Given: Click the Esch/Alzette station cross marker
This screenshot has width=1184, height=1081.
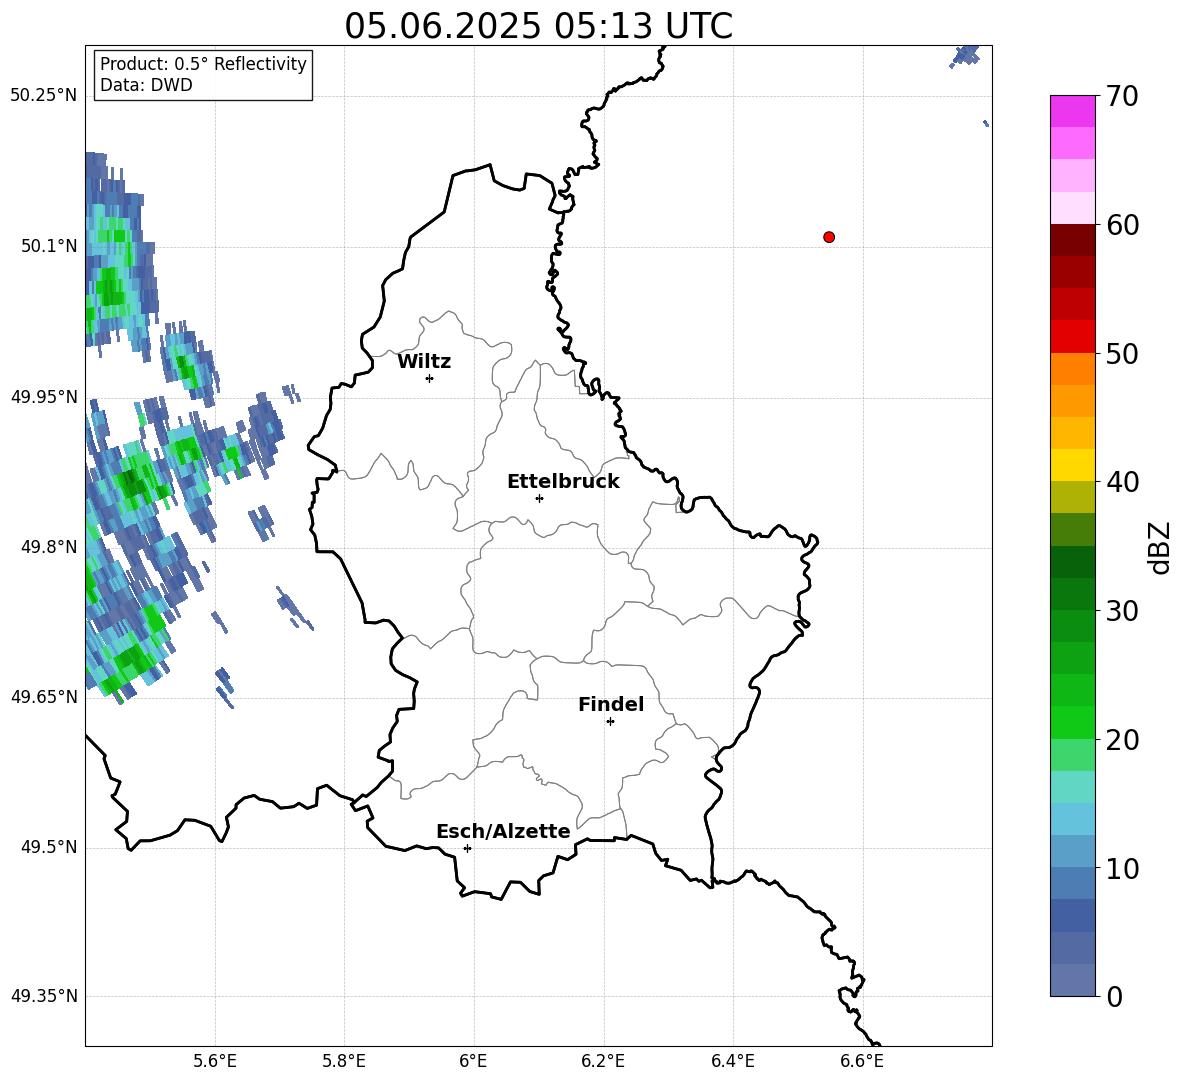Looking at the screenshot, I should pyautogui.click(x=467, y=848).
